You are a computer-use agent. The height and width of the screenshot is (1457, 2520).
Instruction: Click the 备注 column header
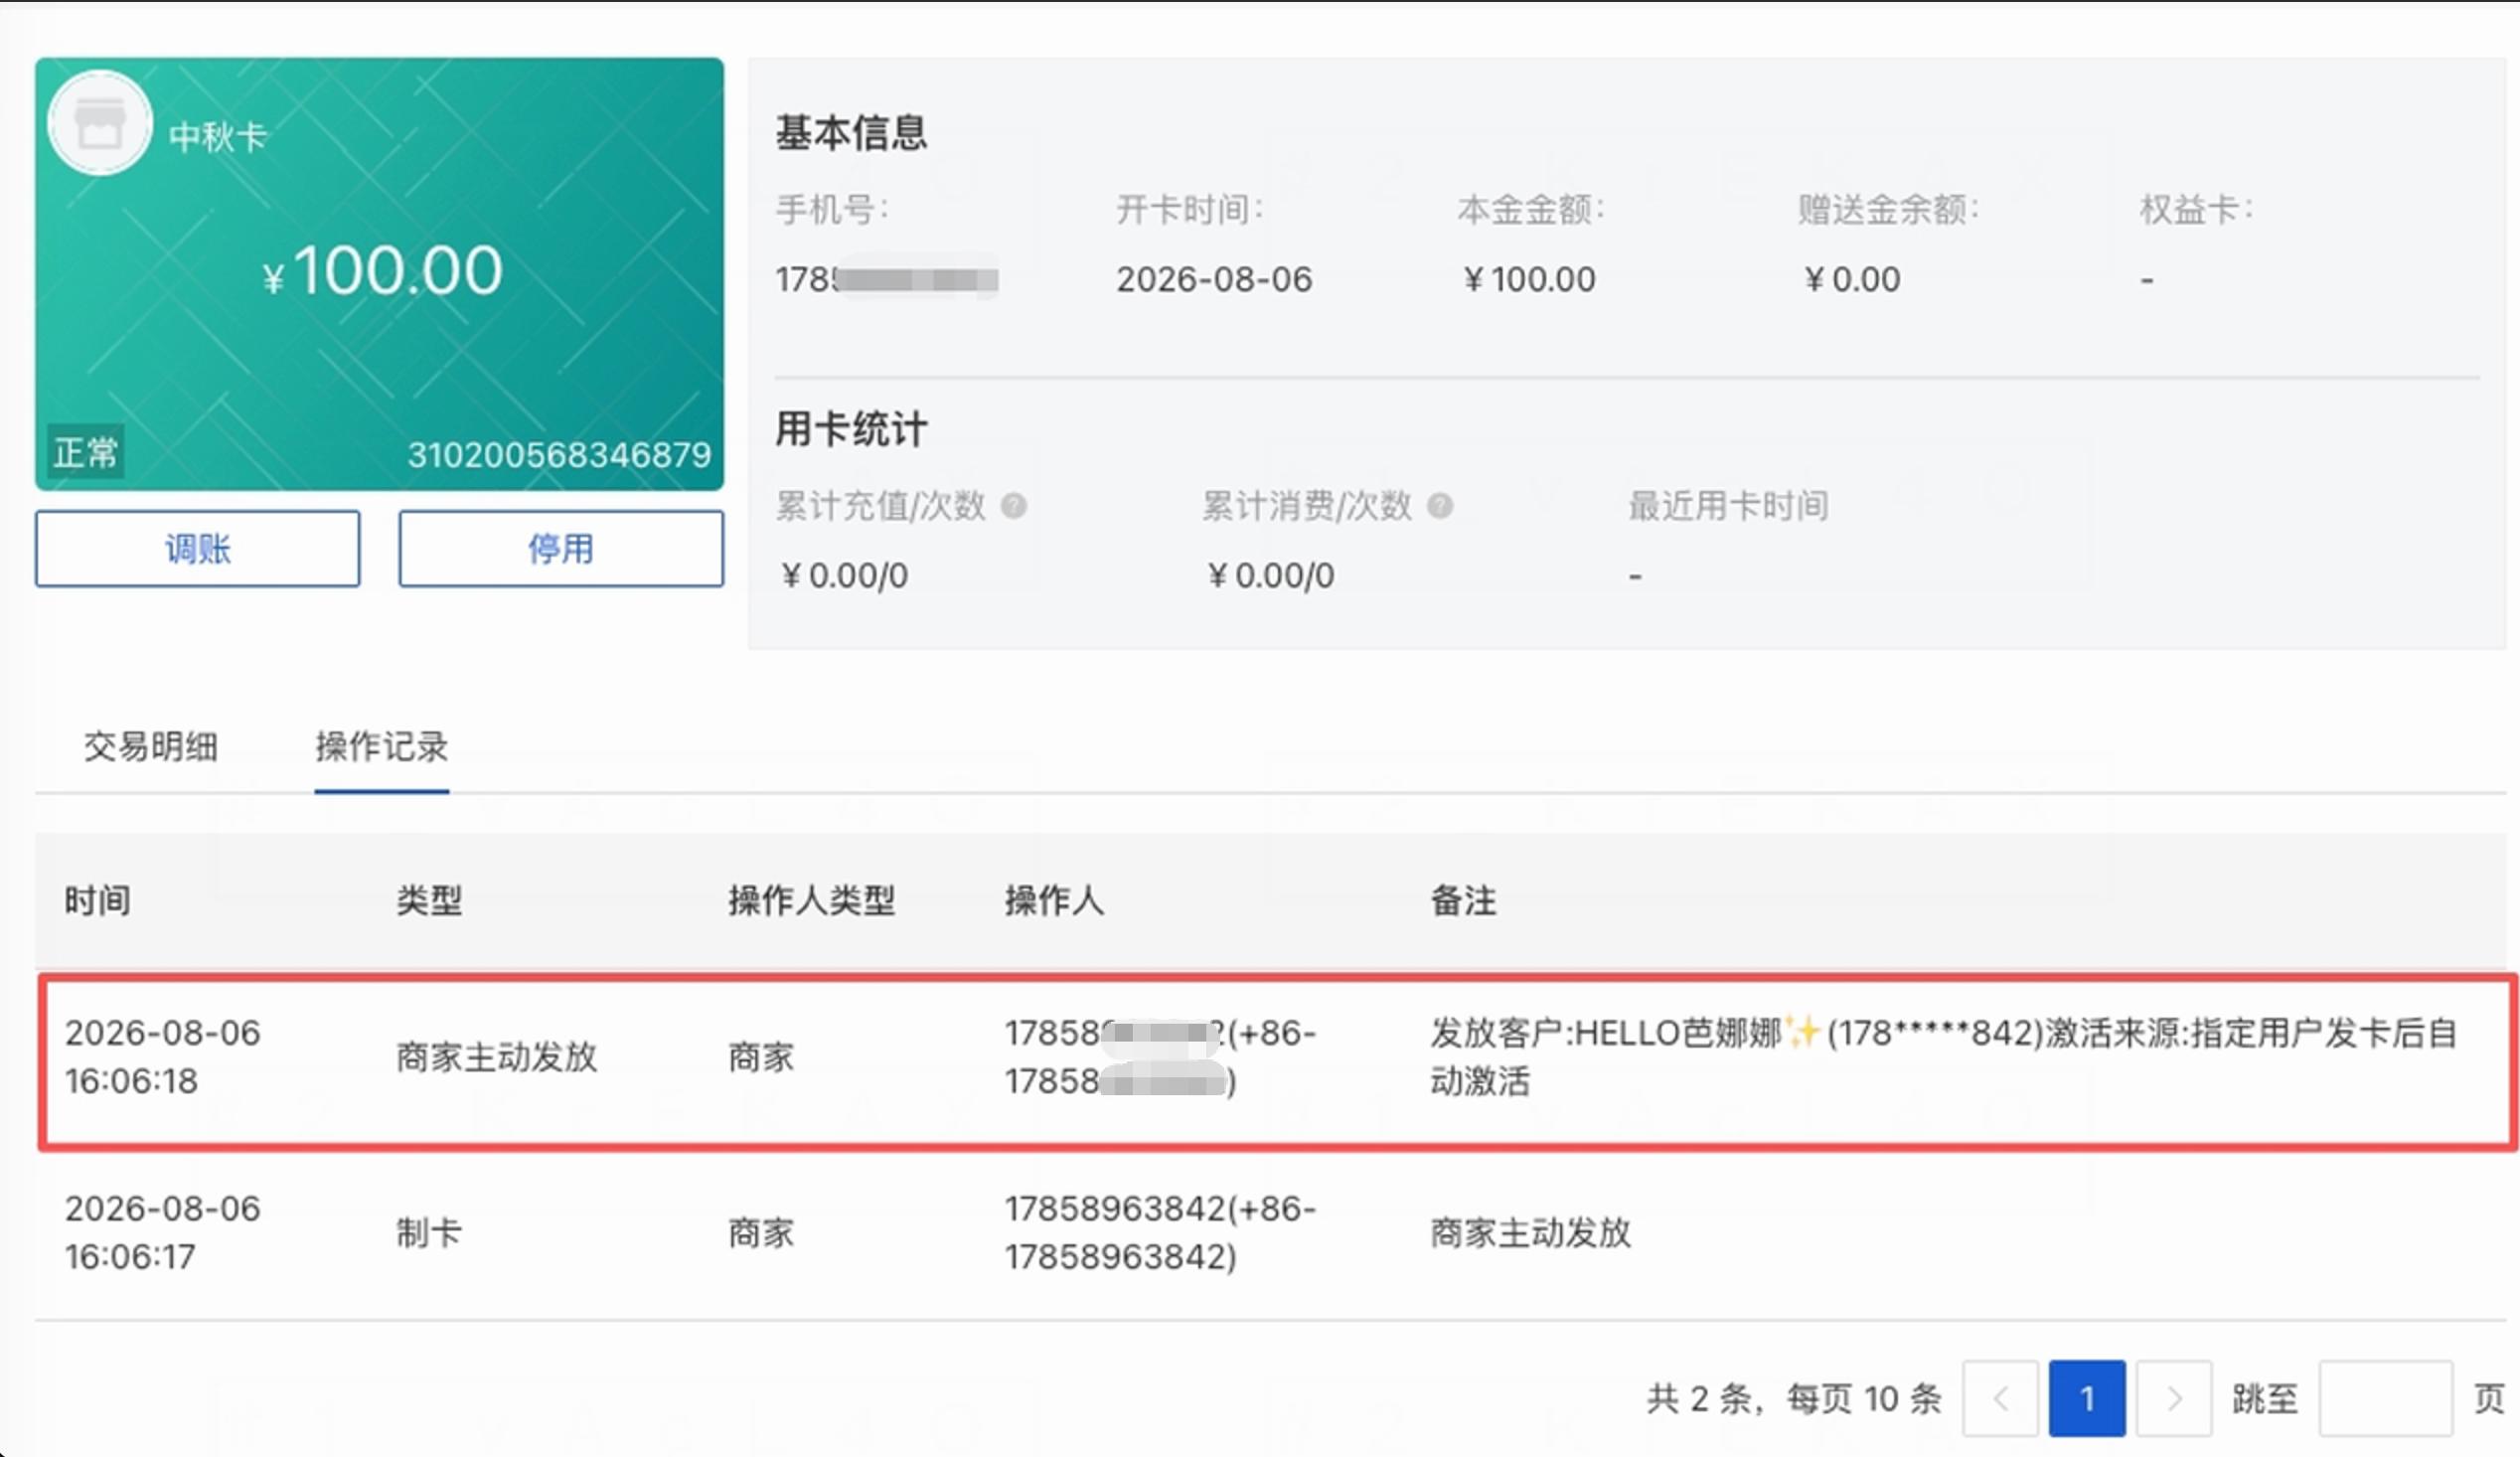(1464, 900)
